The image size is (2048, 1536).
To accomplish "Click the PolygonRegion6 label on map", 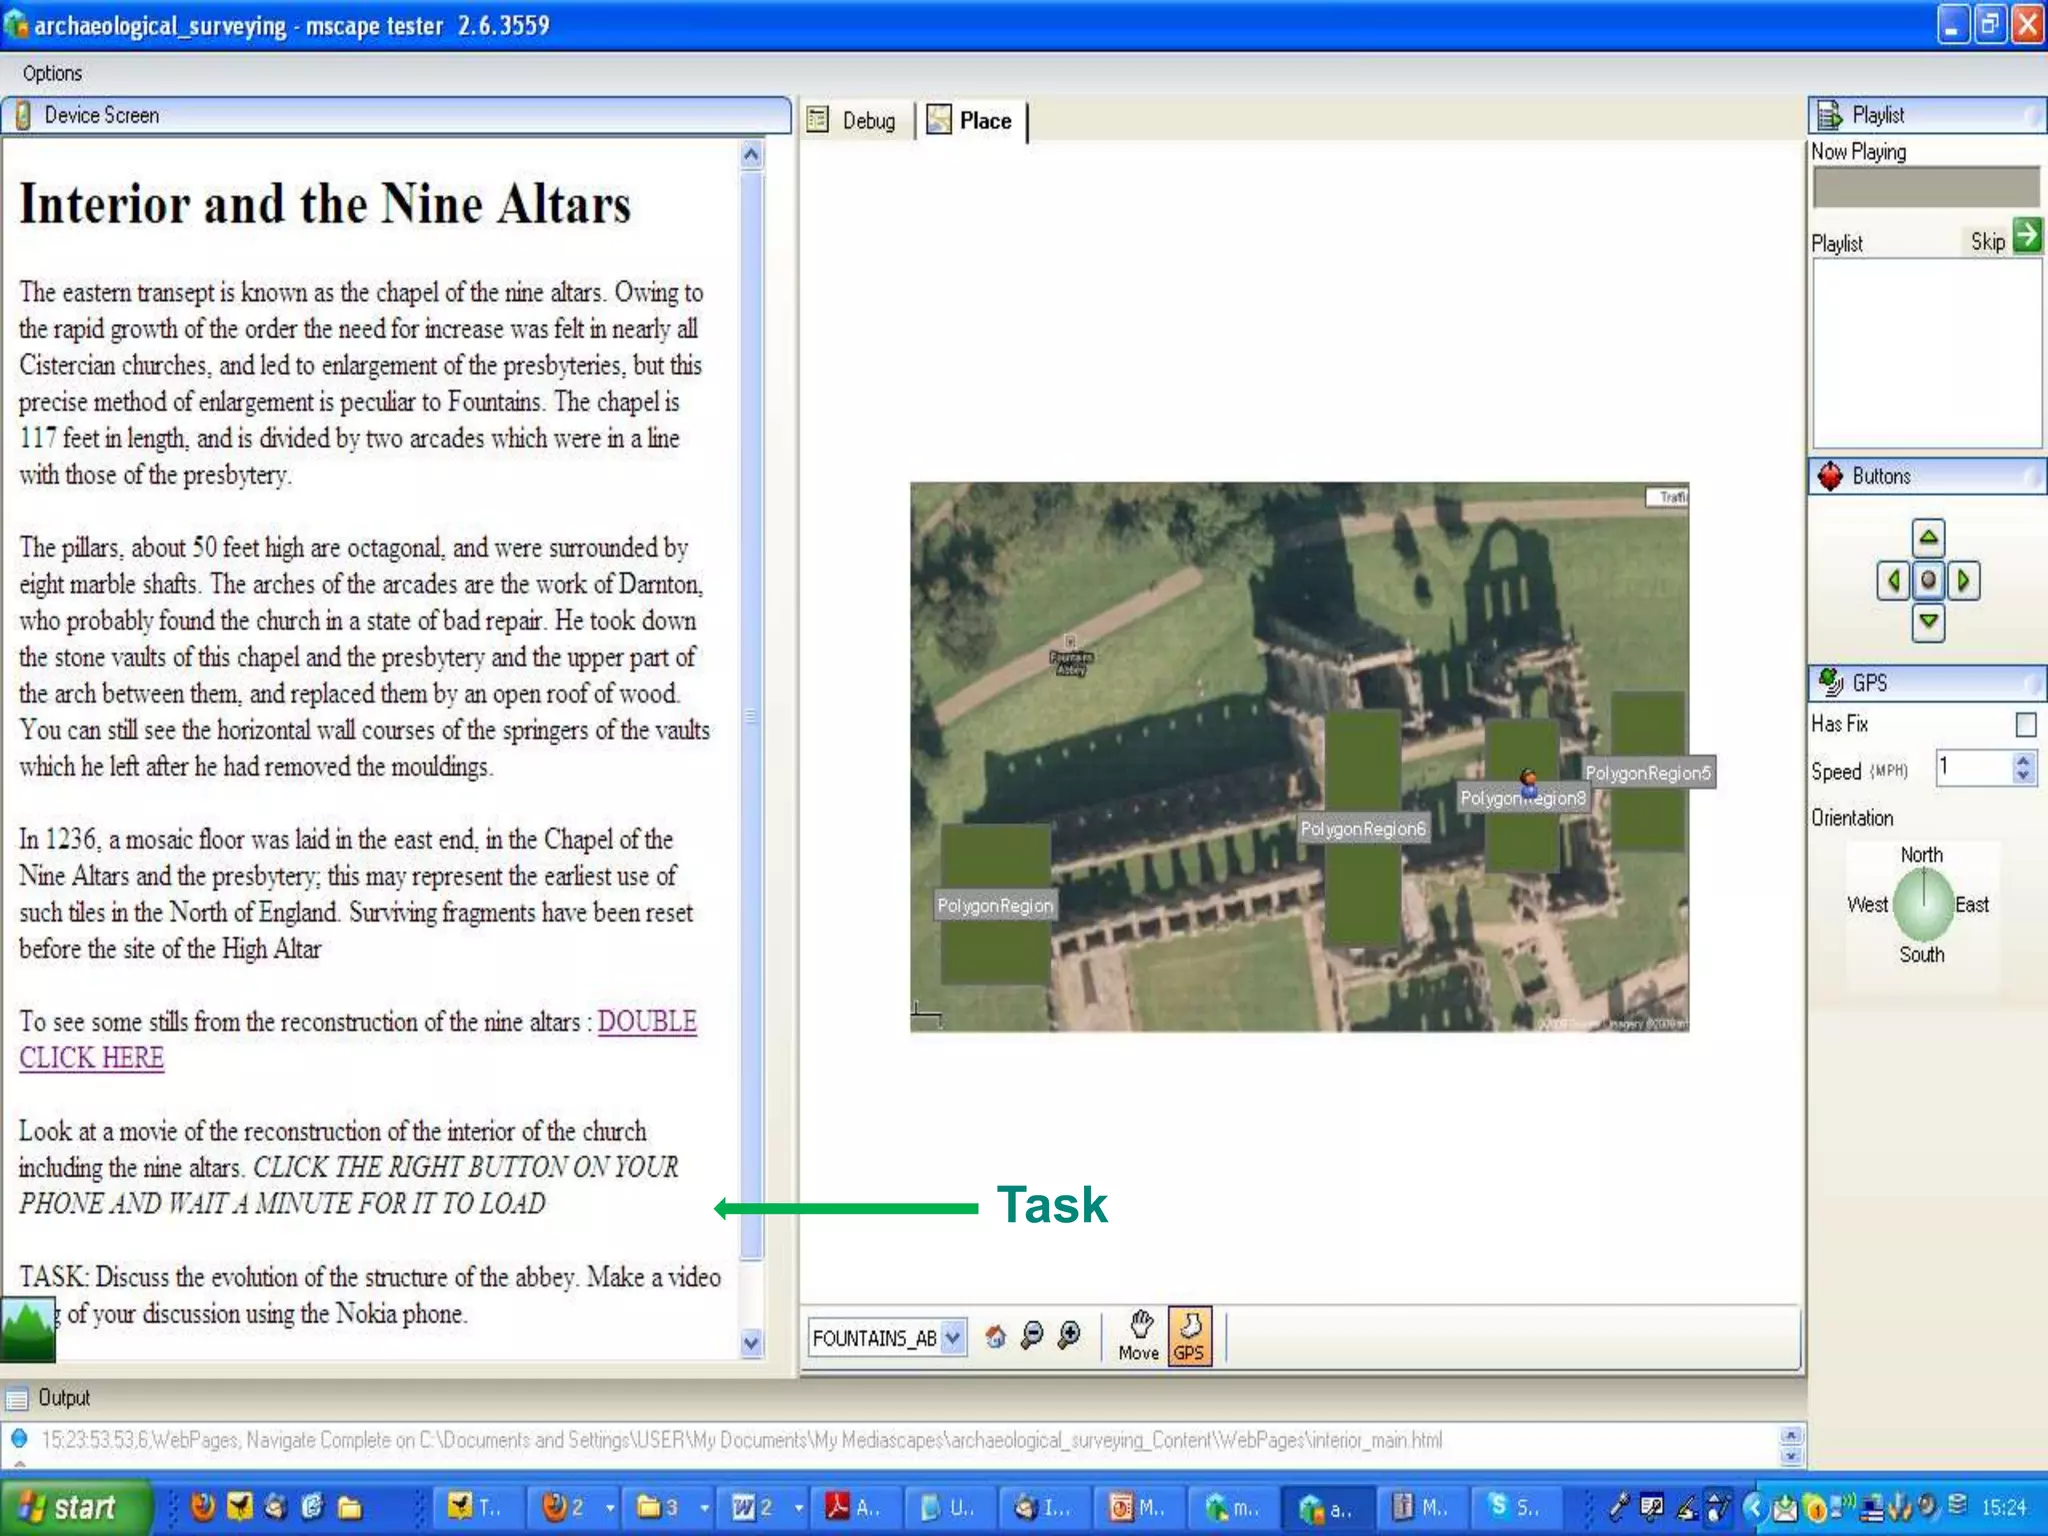I will click(x=1362, y=828).
